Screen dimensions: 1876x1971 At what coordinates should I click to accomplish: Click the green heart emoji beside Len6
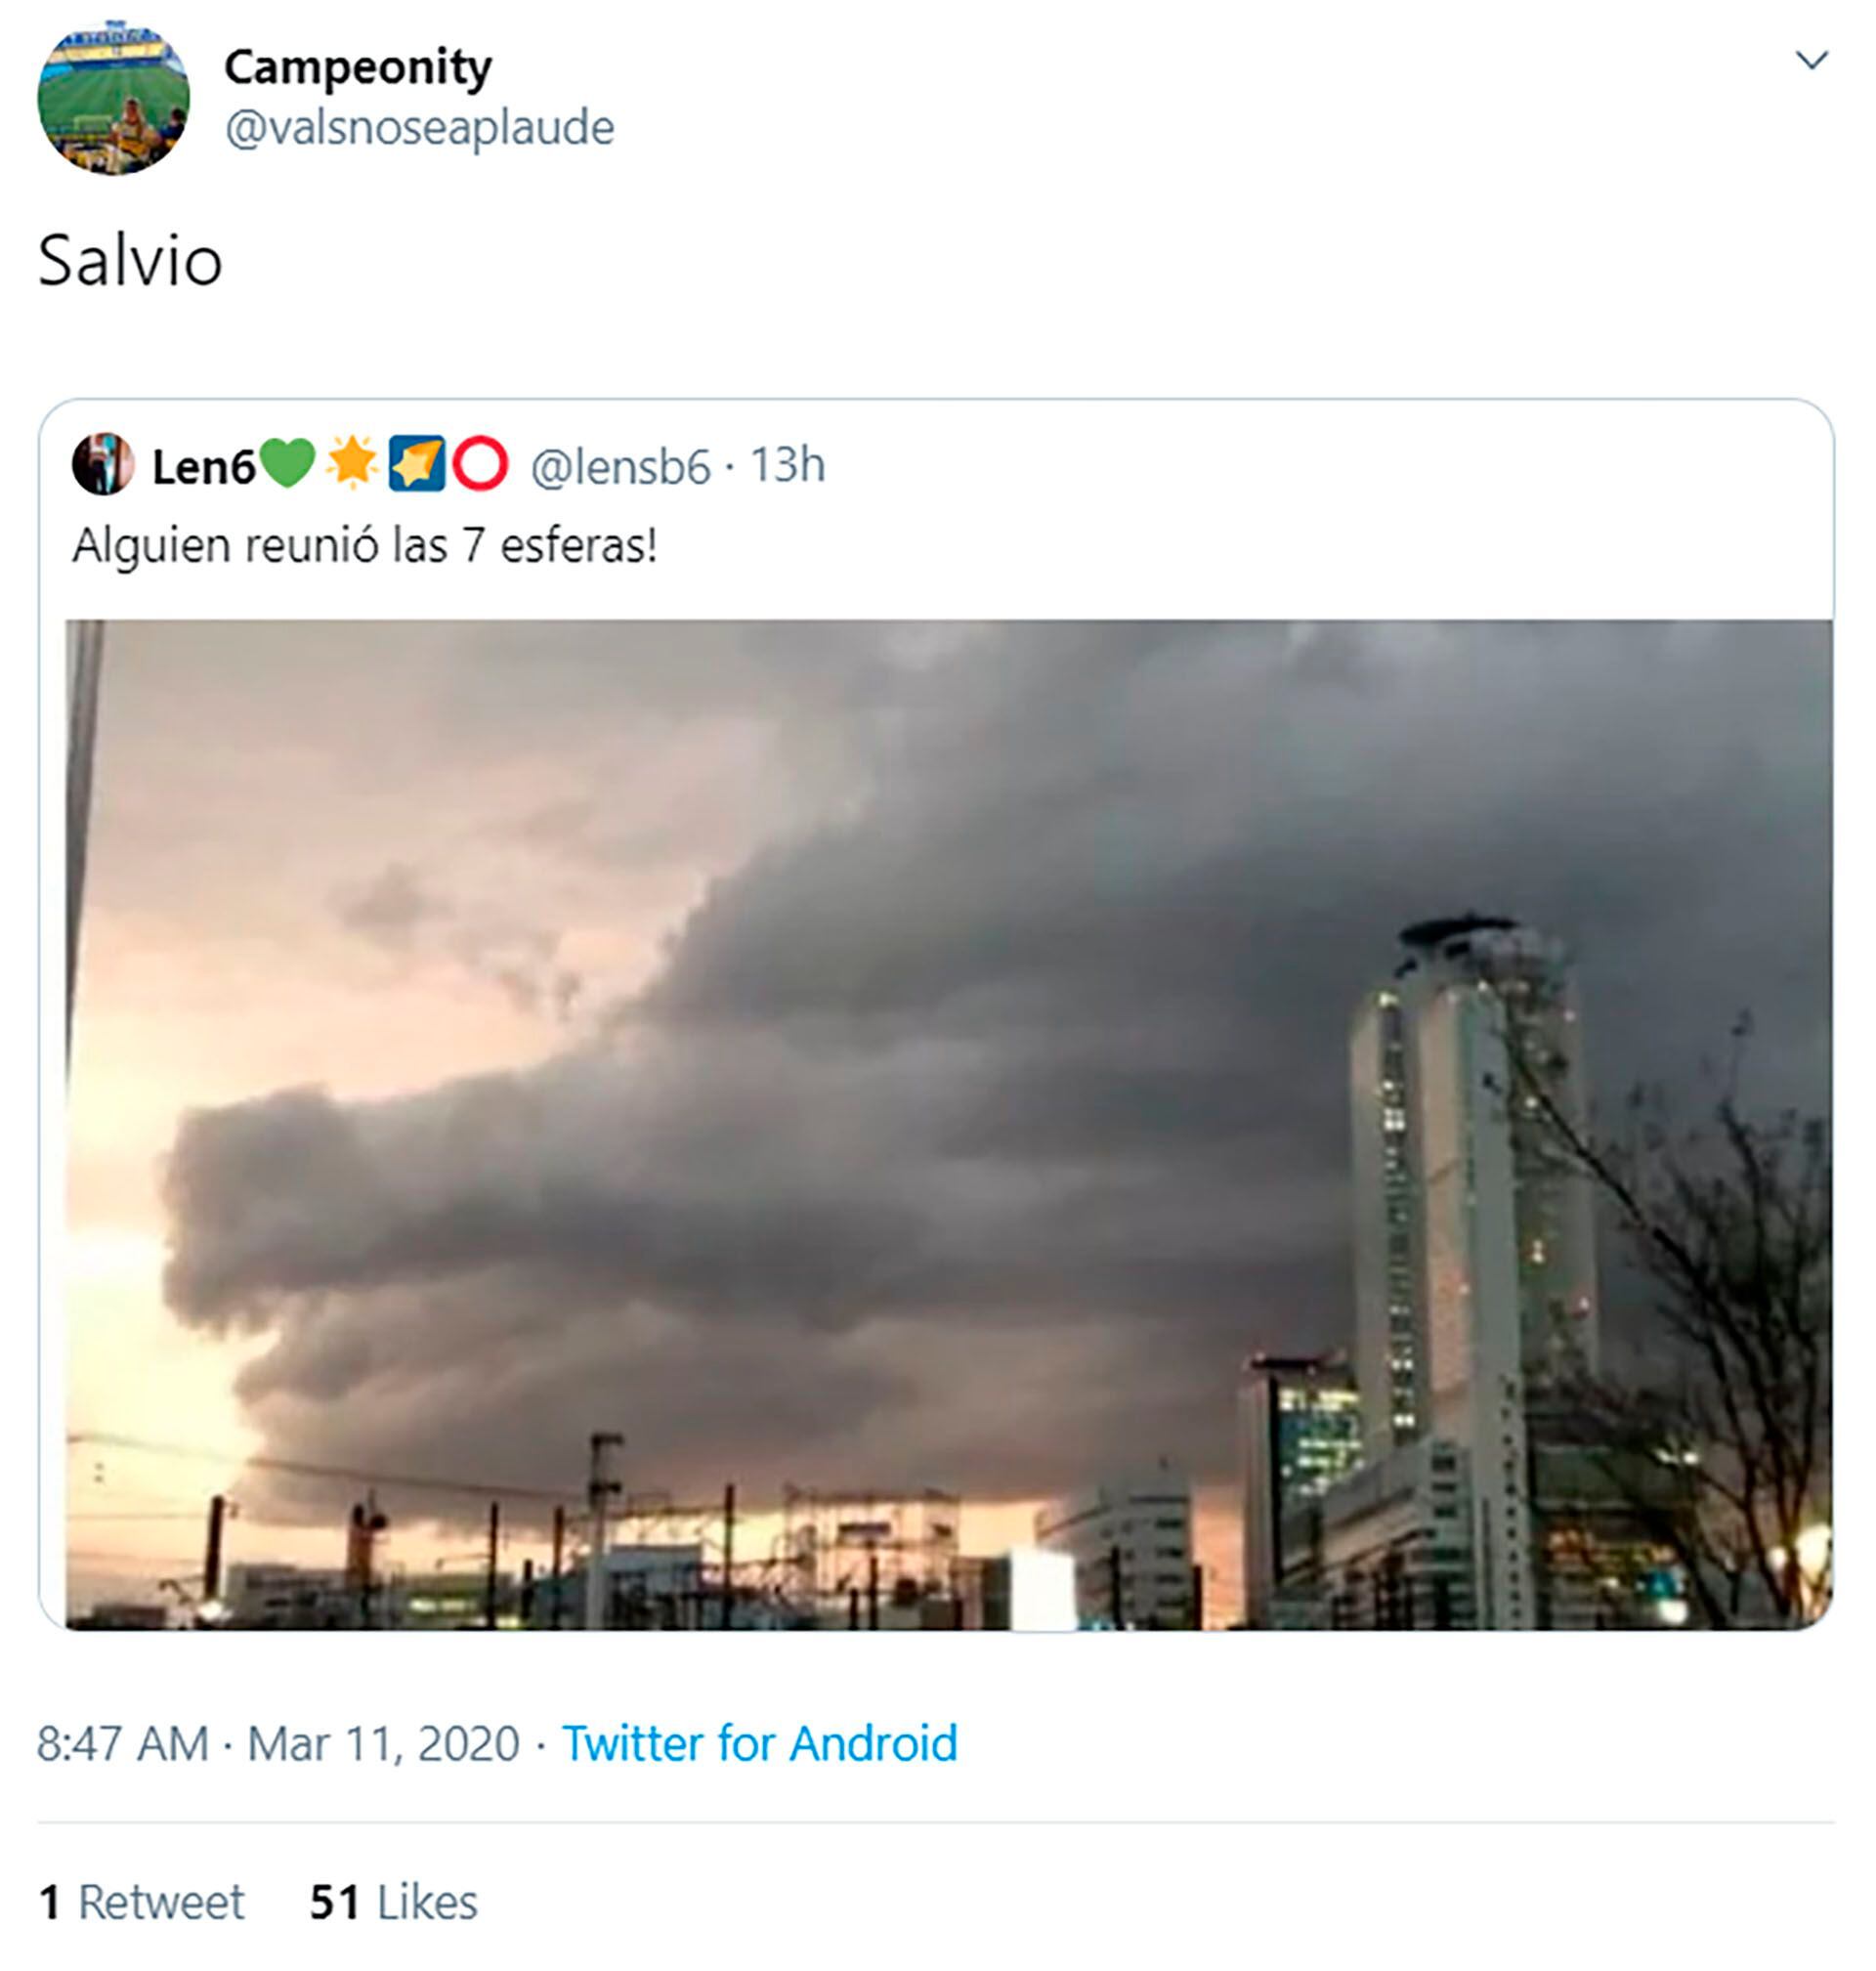(x=287, y=464)
